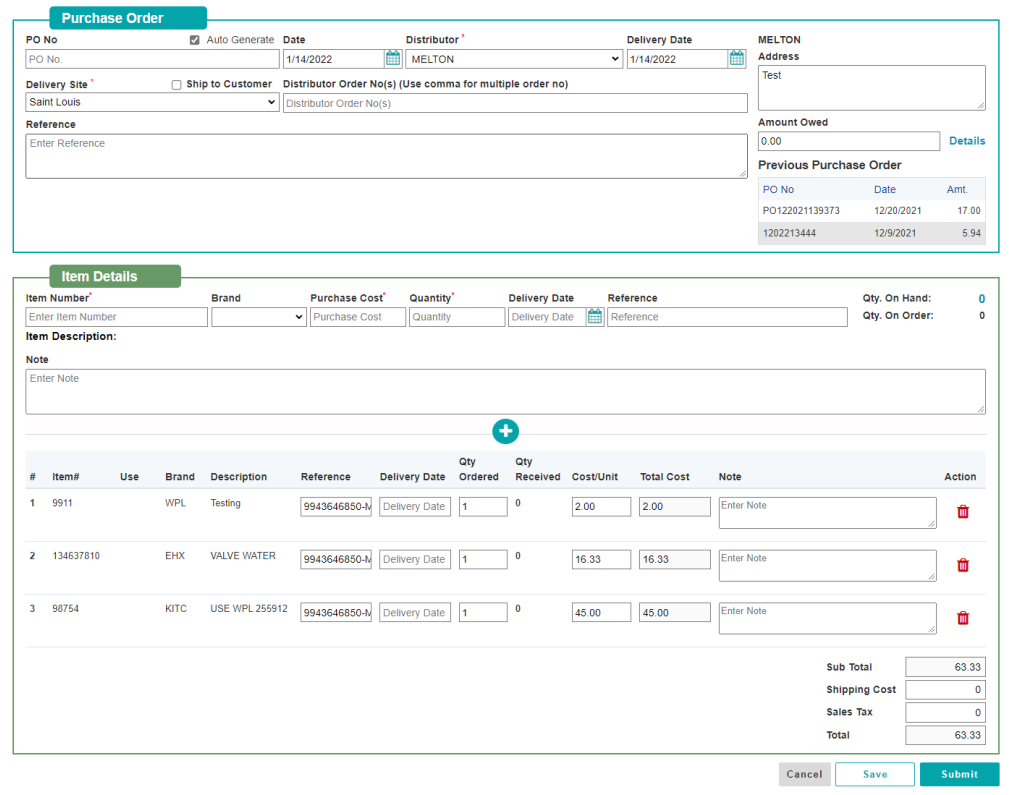Click the header Delivery Date field
Image resolution: width=1017 pixels, height=795 pixels.
pos(677,59)
